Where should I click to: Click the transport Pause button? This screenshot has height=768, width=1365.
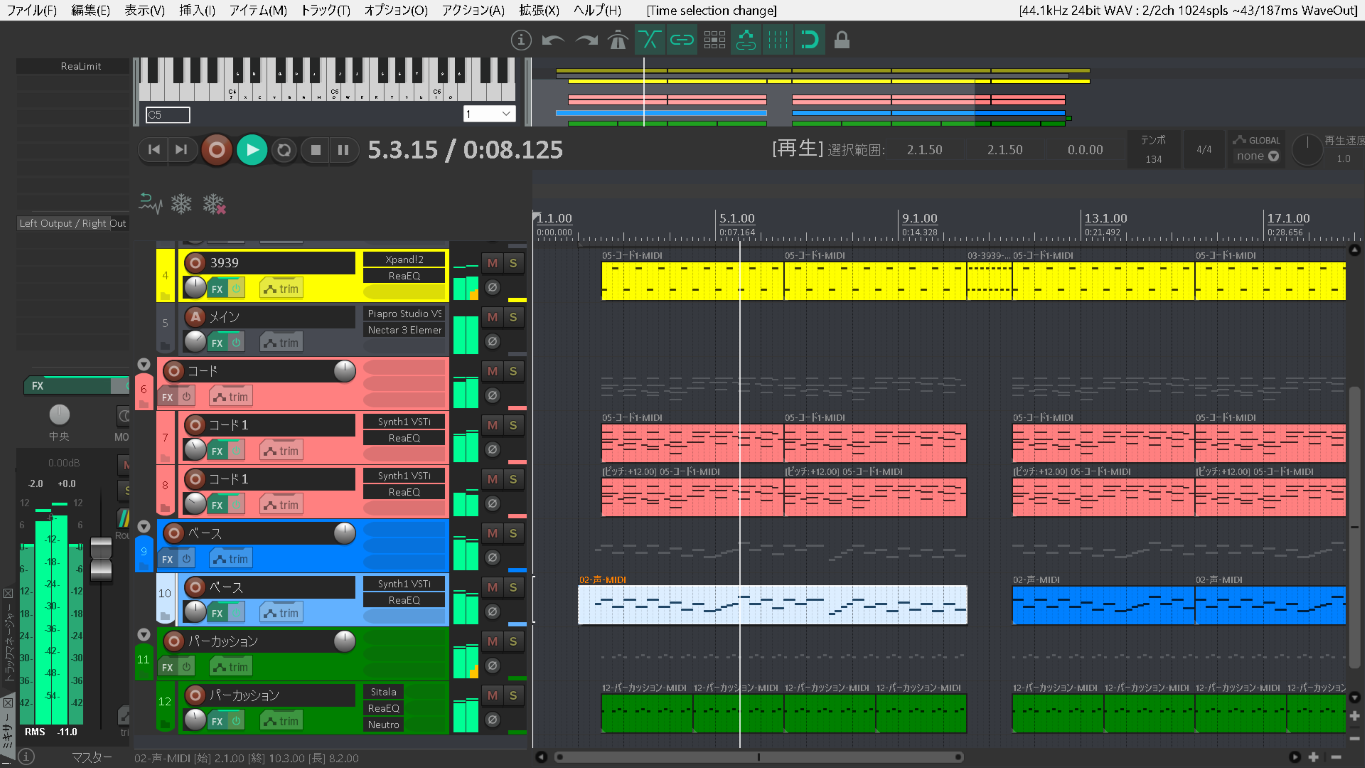343,150
